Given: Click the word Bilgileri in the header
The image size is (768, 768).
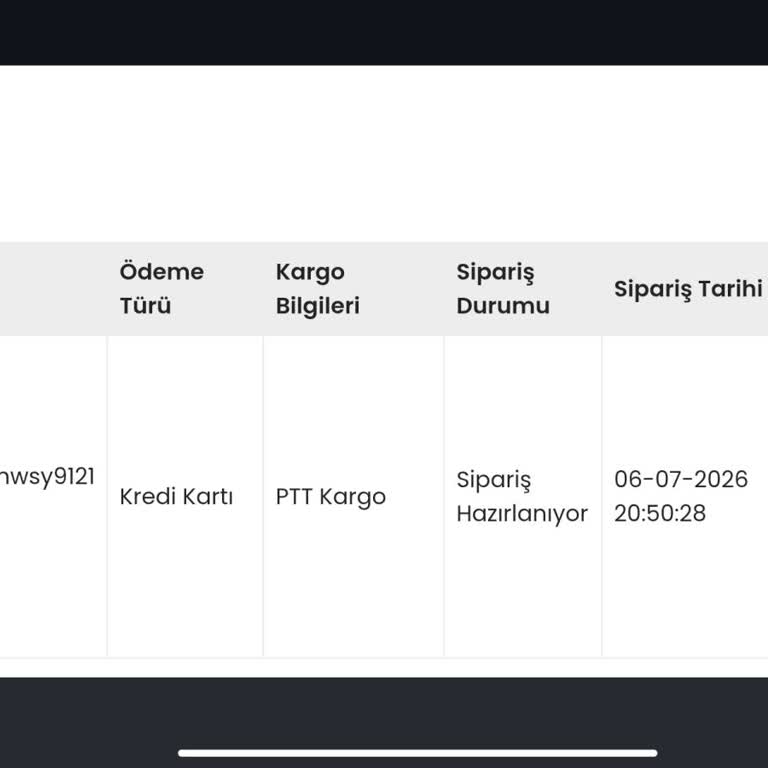Looking at the screenshot, I should tap(317, 306).
